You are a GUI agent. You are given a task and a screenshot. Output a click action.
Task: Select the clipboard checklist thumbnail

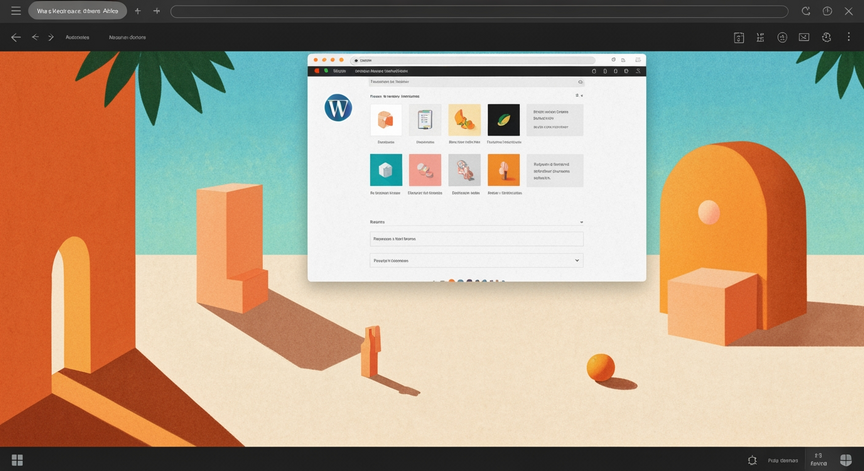point(425,120)
